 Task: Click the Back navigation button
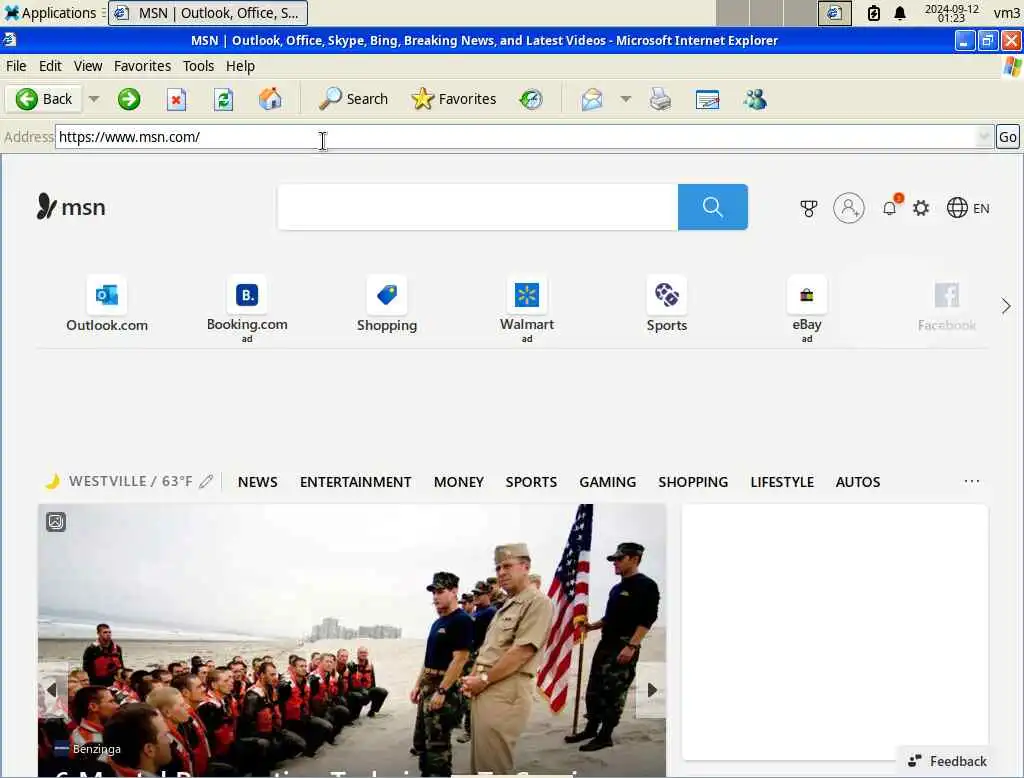(44, 99)
